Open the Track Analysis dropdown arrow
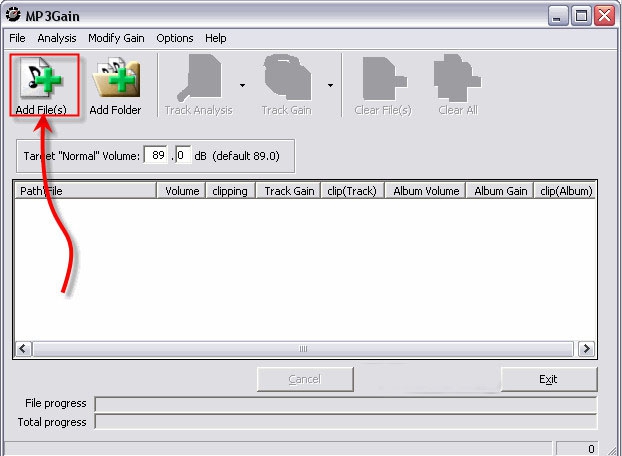Image resolution: width=622 pixels, height=456 pixels. coord(242,85)
